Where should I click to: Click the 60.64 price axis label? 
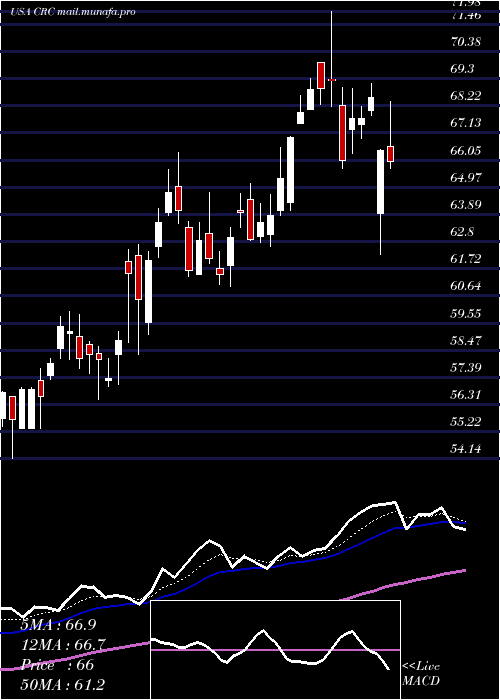point(467,286)
